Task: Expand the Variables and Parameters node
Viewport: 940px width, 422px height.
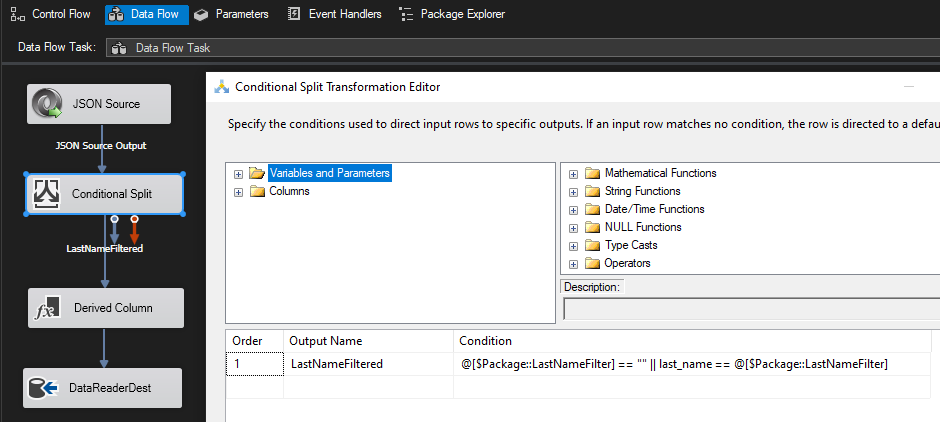Action: pos(239,173)
